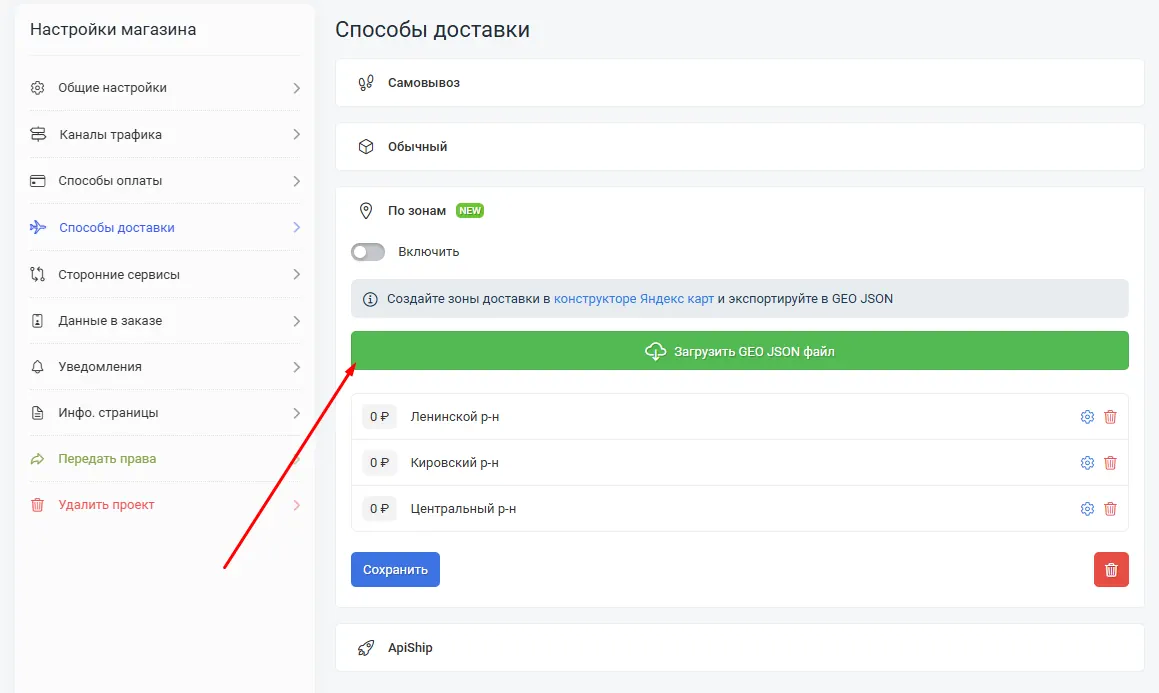Open gear settings for Кировский р-н
Viewport: 1159px width, 693px height.
pos(1087,463)
